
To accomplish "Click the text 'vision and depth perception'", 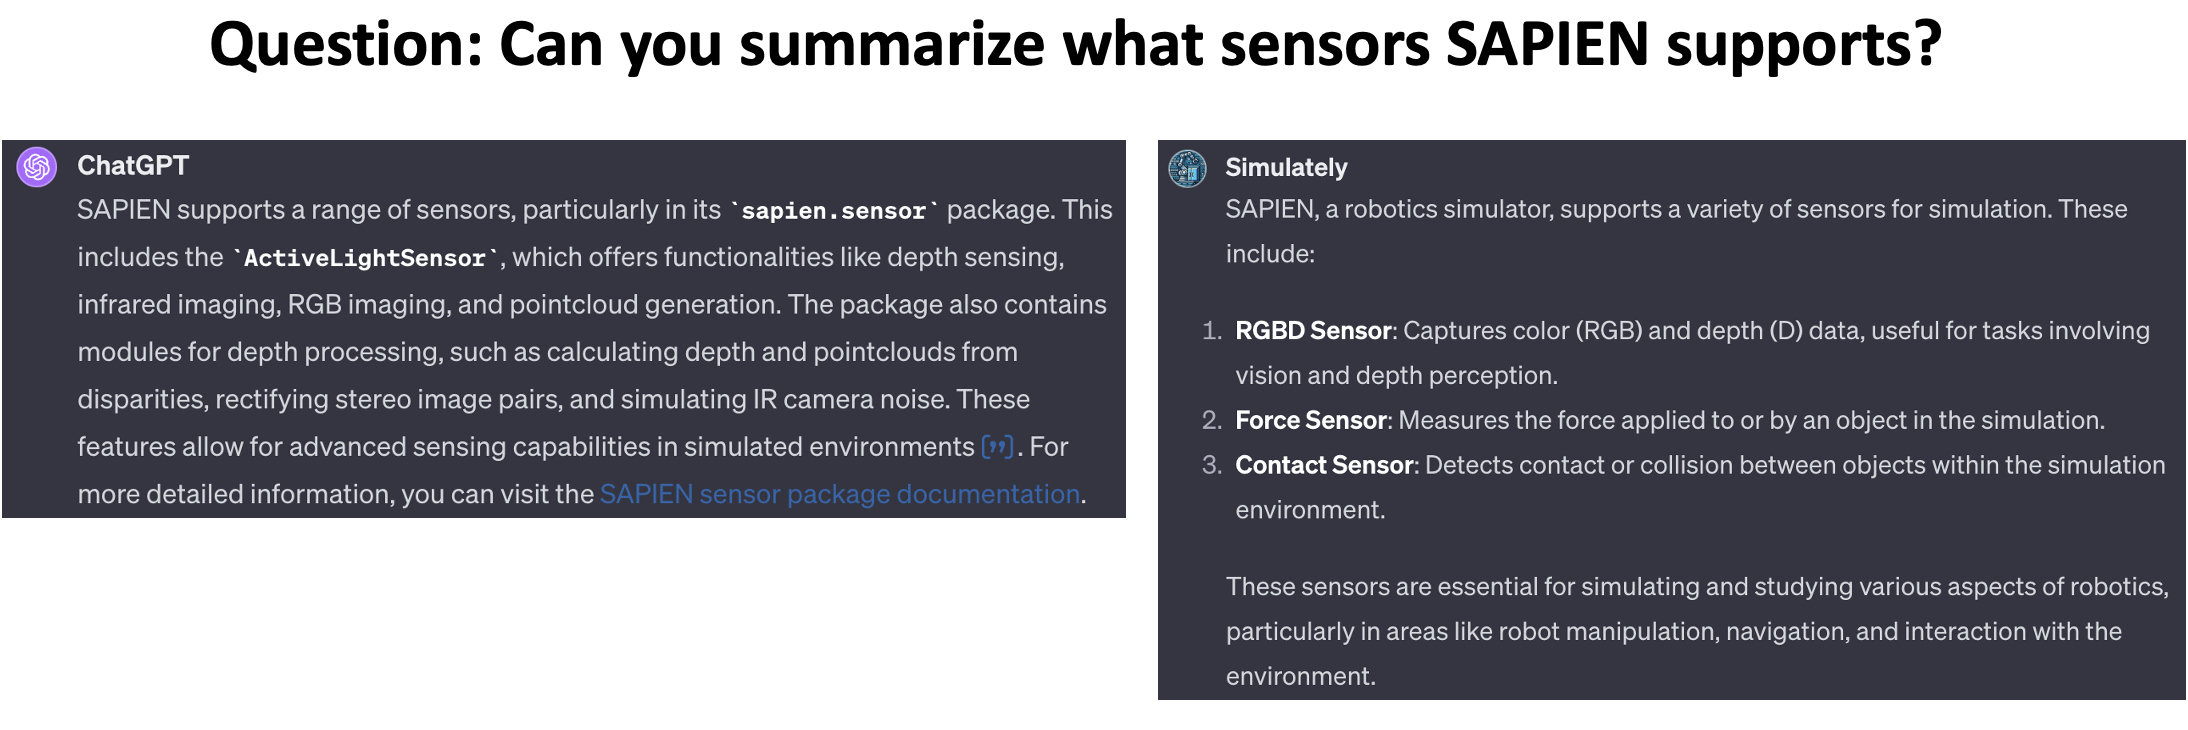I will click(x=1396, y=376).
